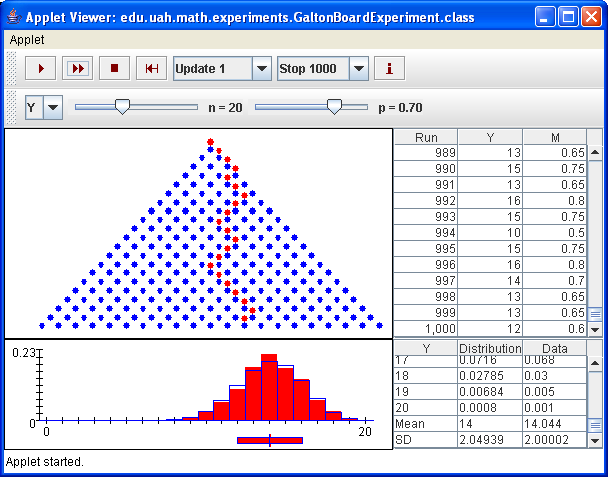Click scroll-down arrow of the Run table
Viewport: 608px width, 477px height.
tap(595, 330)
